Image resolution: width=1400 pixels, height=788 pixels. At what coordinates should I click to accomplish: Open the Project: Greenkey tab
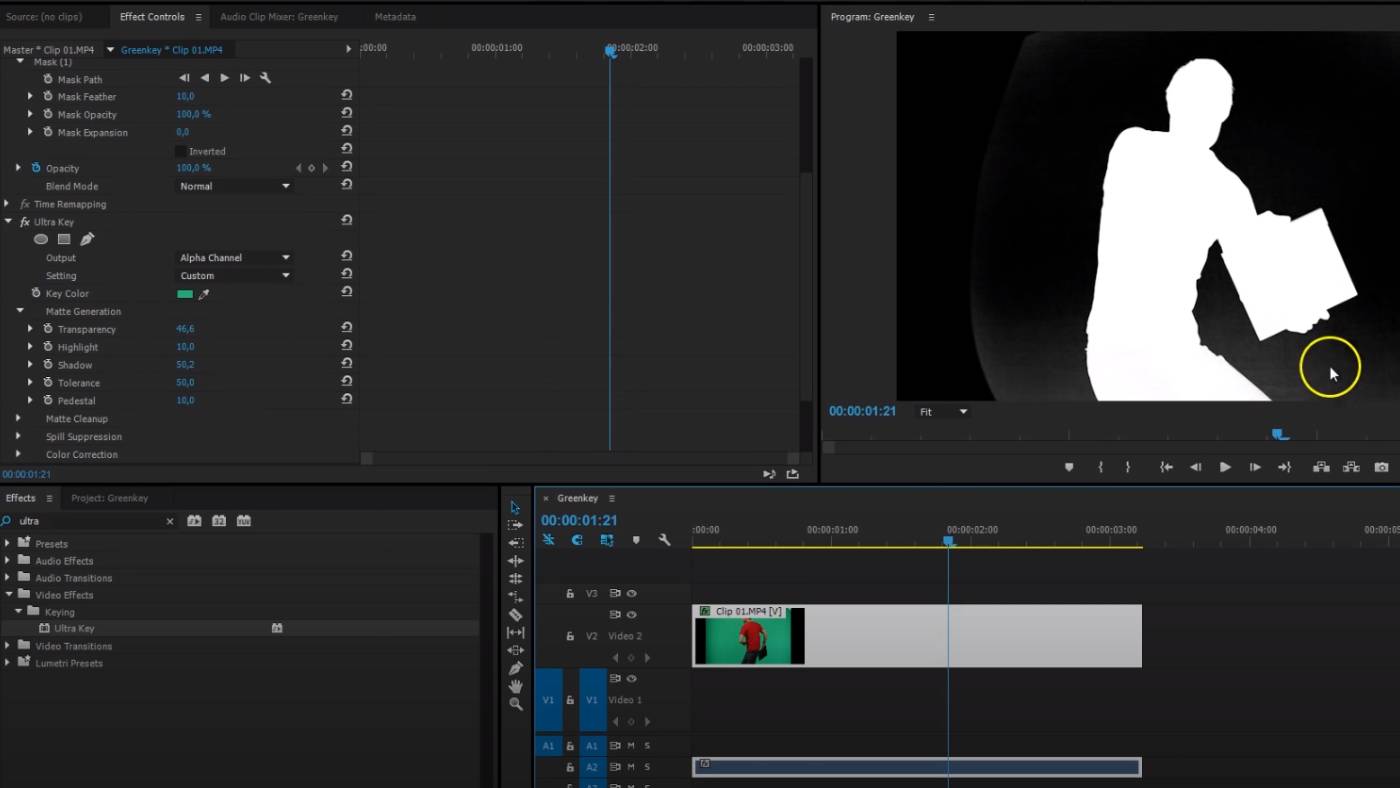109,498
